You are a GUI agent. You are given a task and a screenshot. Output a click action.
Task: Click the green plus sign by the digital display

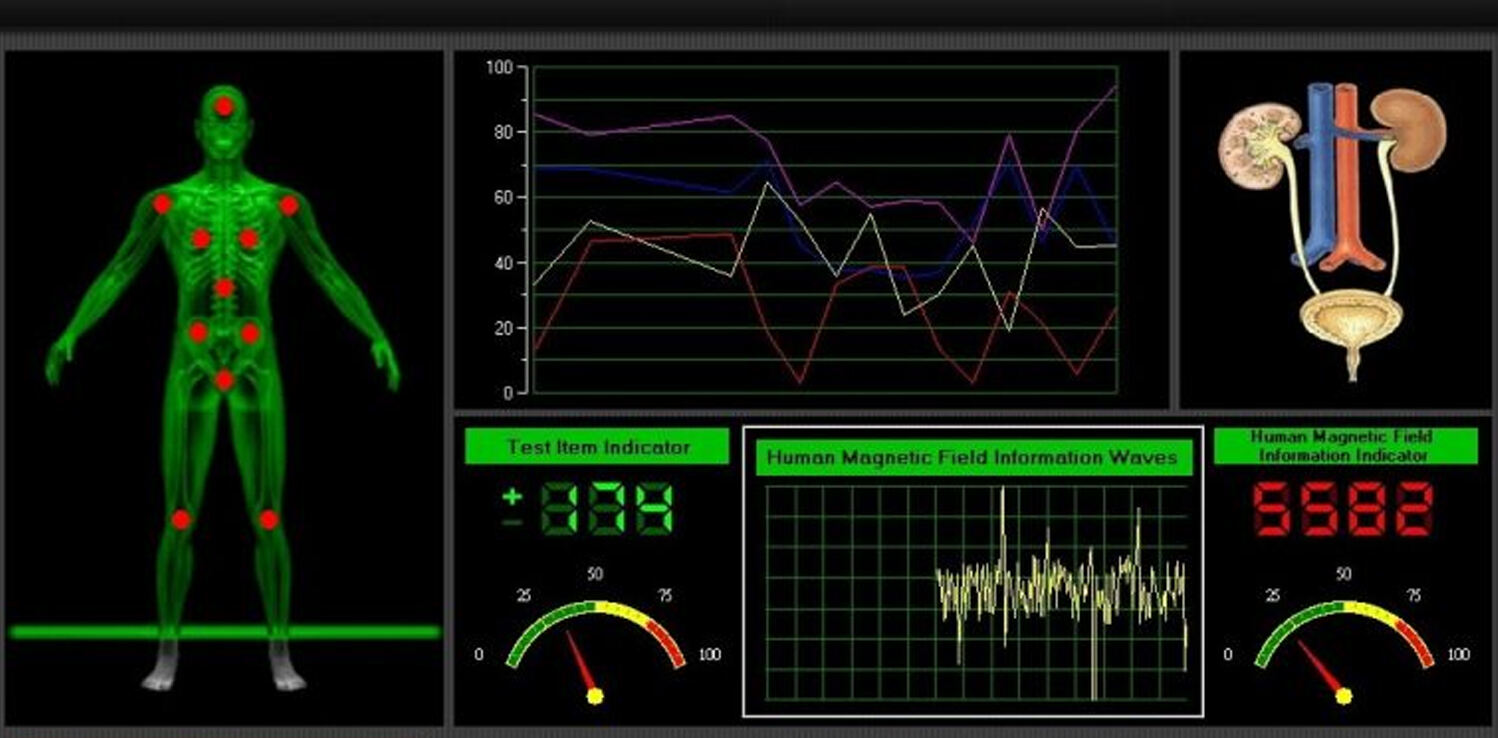coord(512,497)
